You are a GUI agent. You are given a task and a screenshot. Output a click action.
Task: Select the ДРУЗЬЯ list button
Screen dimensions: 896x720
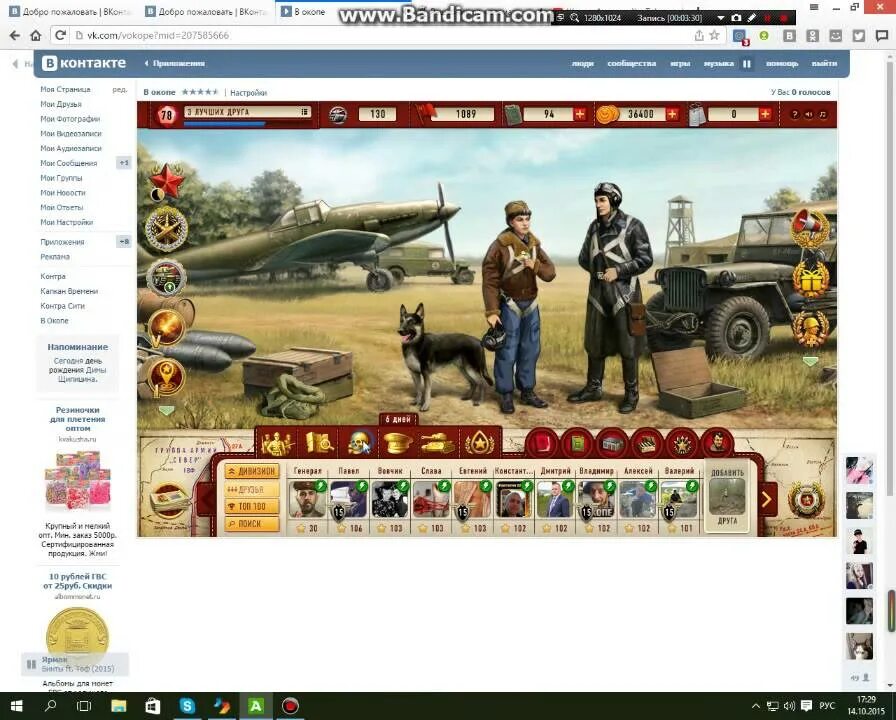[252, 490]
